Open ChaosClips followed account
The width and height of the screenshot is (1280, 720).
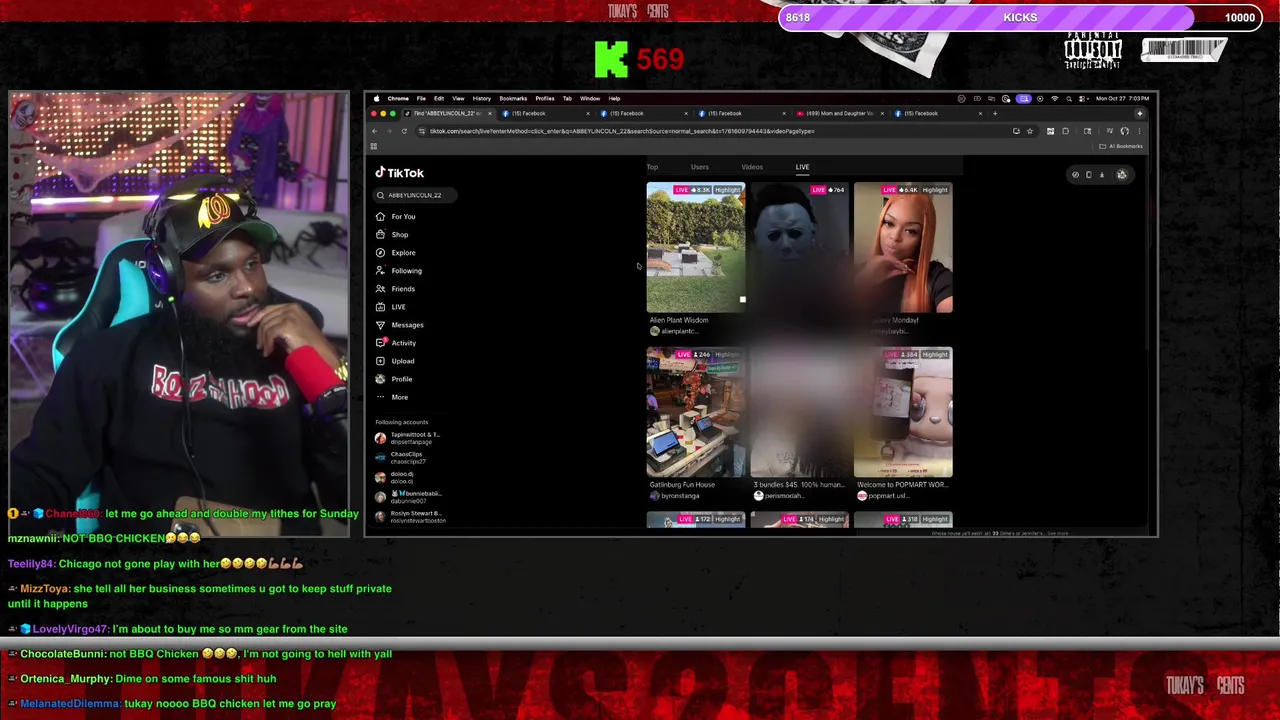point(402,457)
